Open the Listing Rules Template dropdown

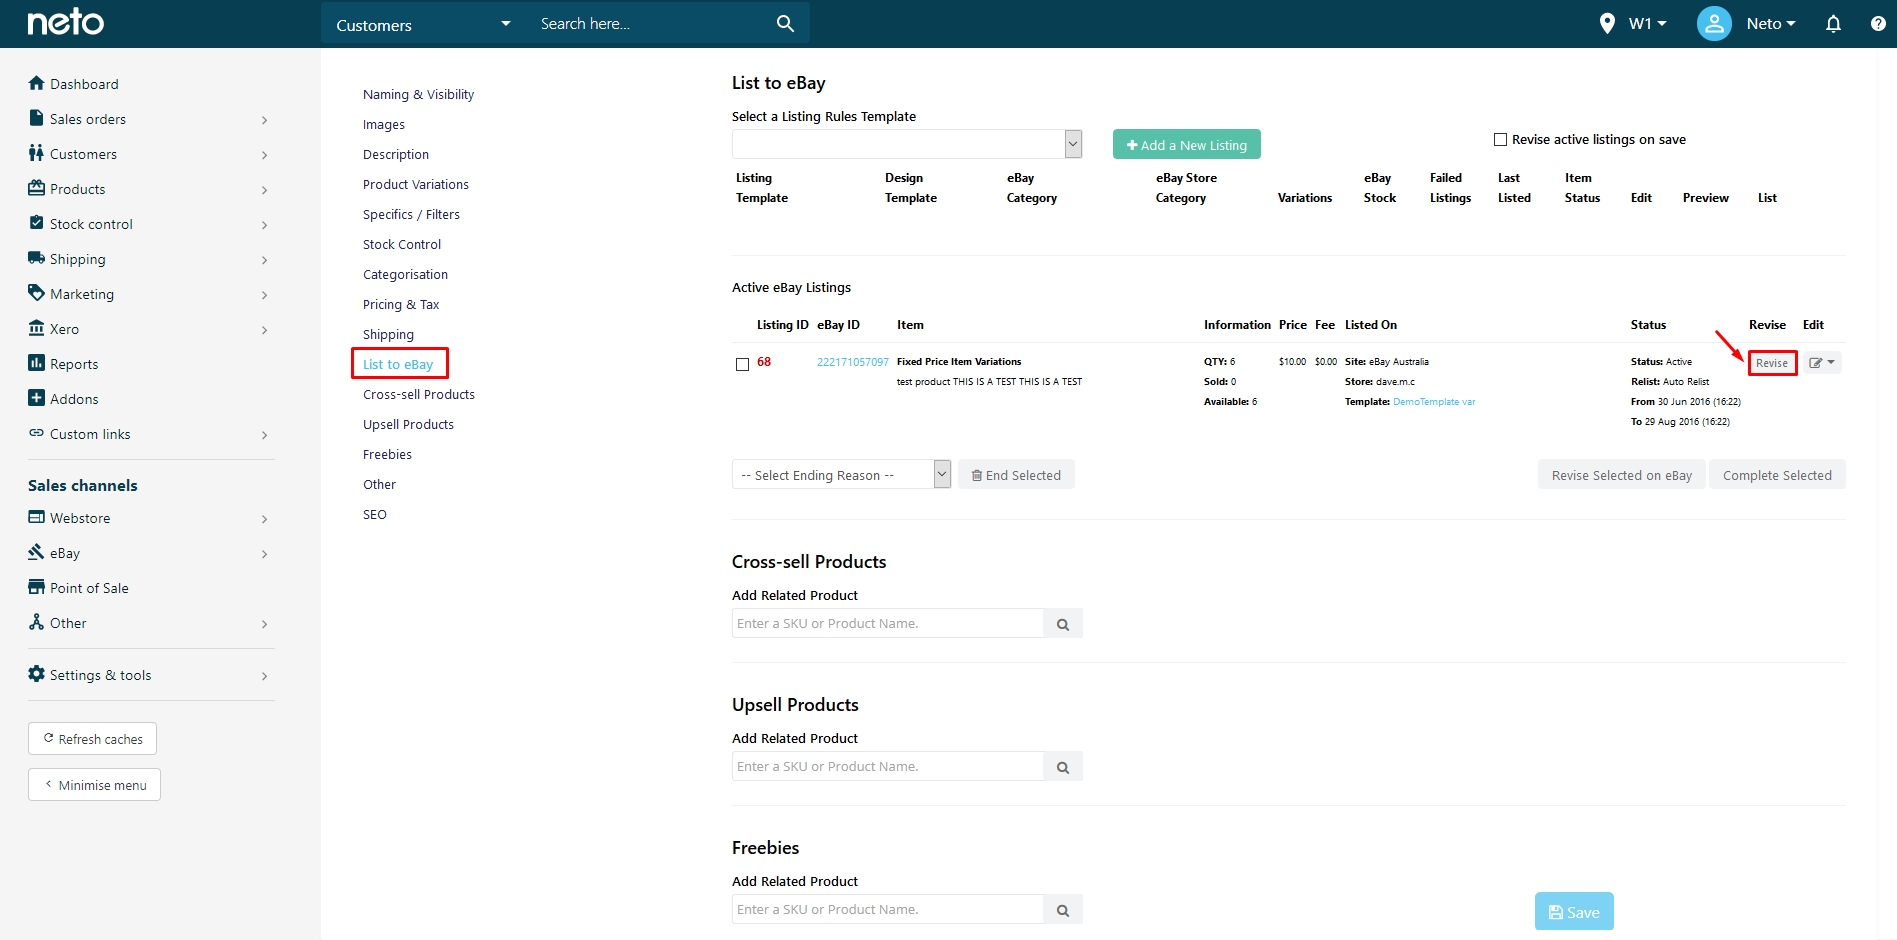(907, 144)
